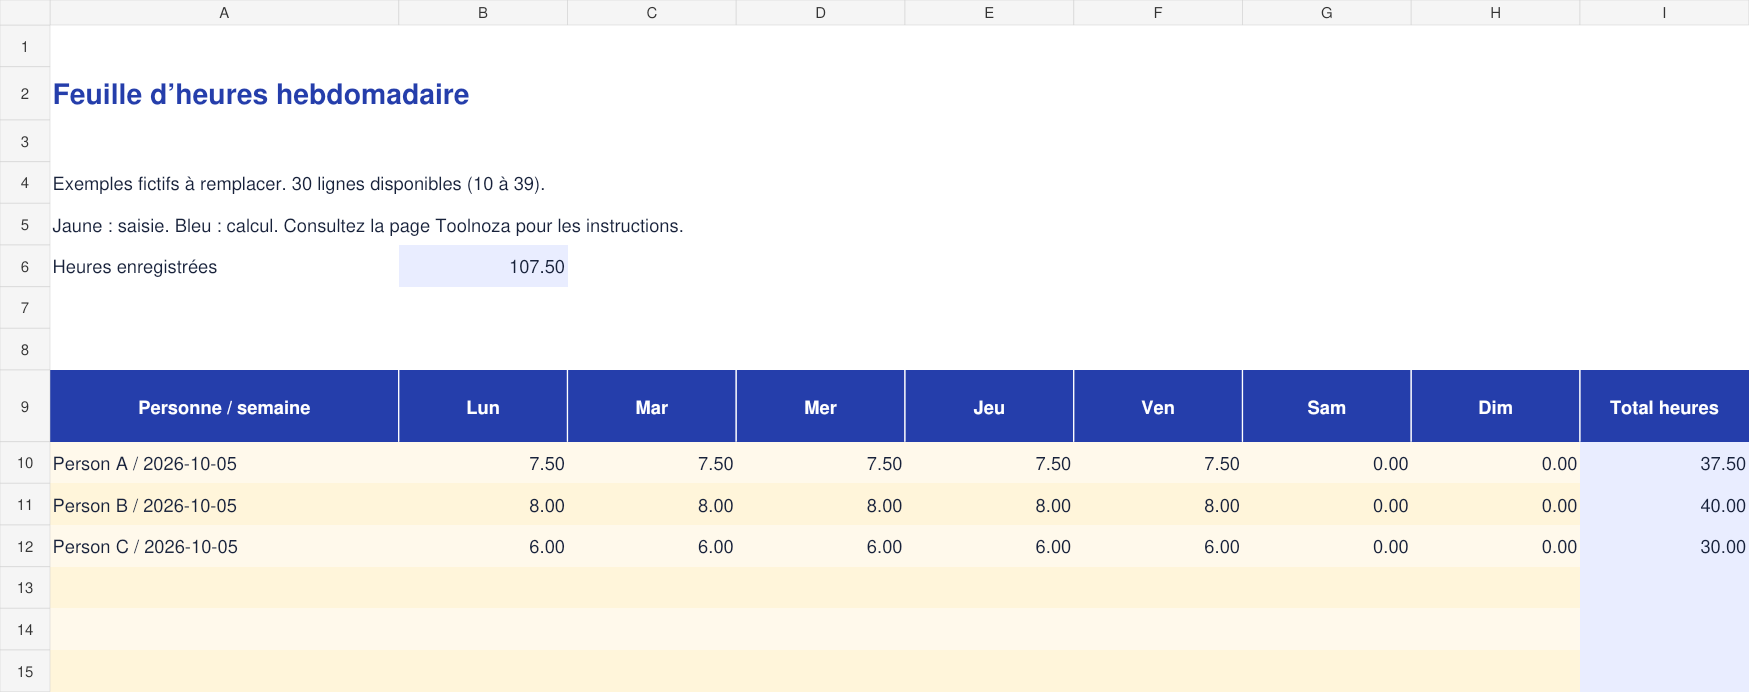This screenshot has width=1749, height=692.
Task: Select the empty Jeu cell in row 13
Action: [989, 588]
